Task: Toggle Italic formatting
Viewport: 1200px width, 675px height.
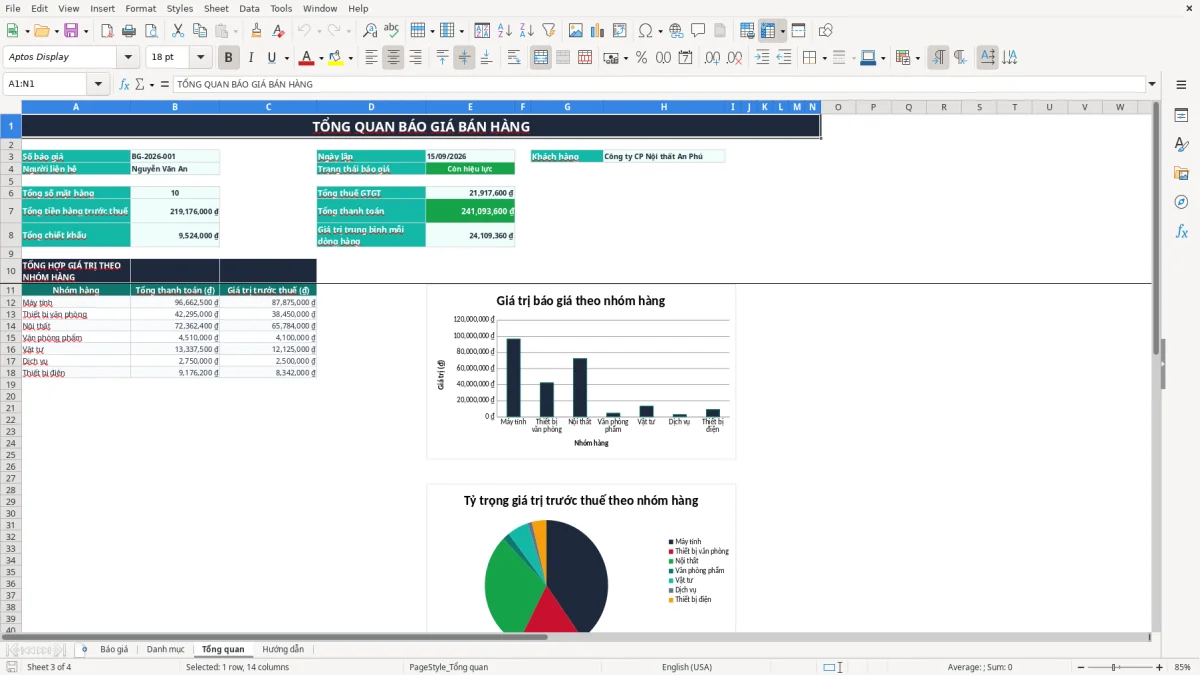Action: click(x=250, y=57)
